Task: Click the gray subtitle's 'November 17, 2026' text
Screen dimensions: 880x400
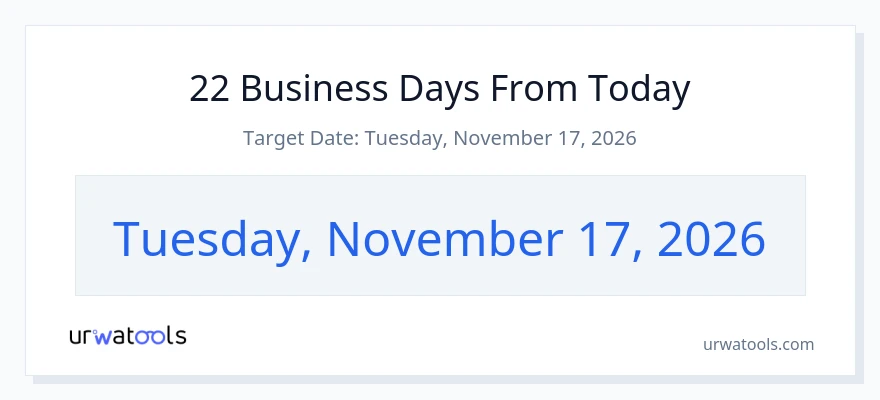Action: 545,138
